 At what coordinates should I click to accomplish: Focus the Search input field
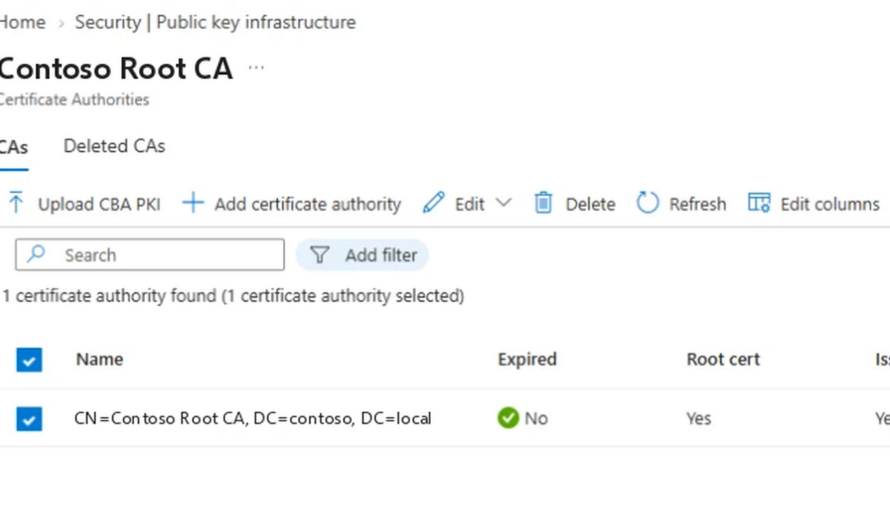[x=150, y=254]
